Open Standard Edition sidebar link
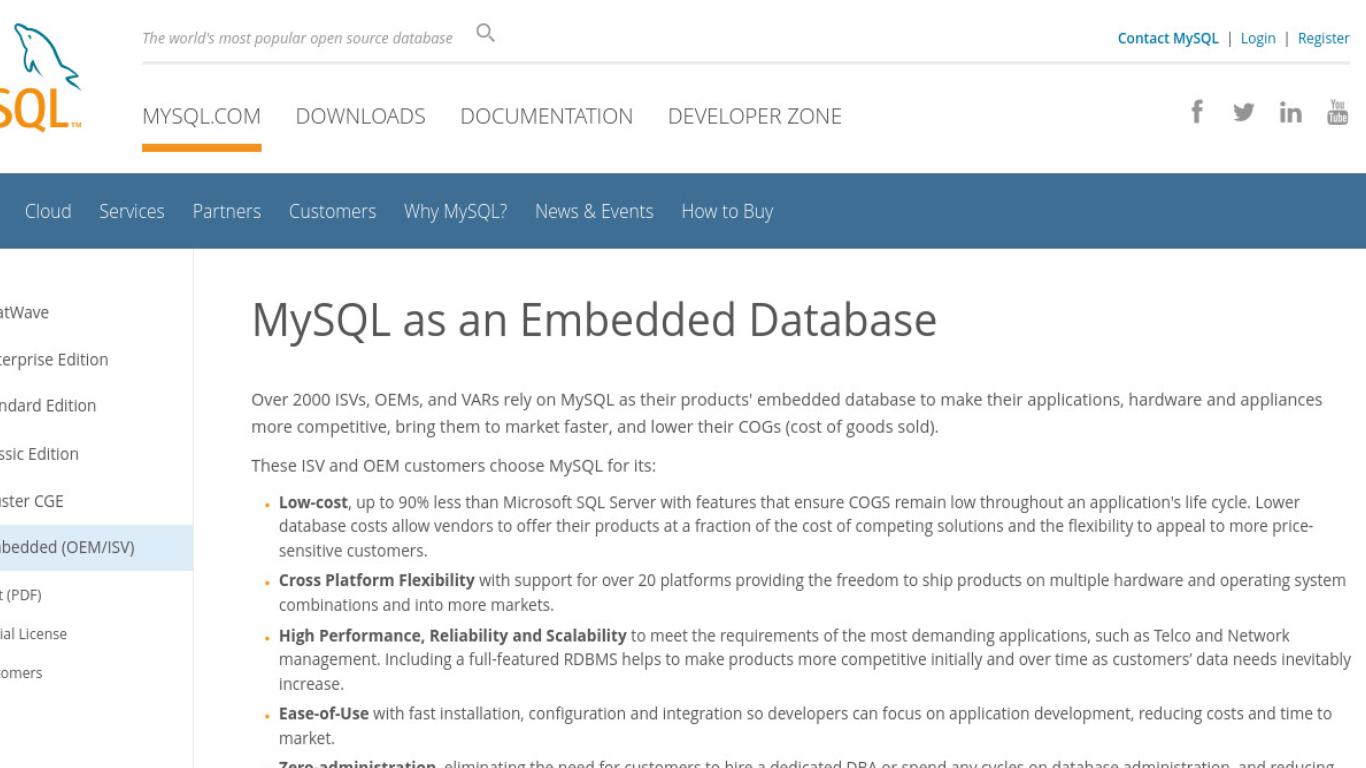The width and height of the screenshot is (1366, 768). (x=48, y=405)
